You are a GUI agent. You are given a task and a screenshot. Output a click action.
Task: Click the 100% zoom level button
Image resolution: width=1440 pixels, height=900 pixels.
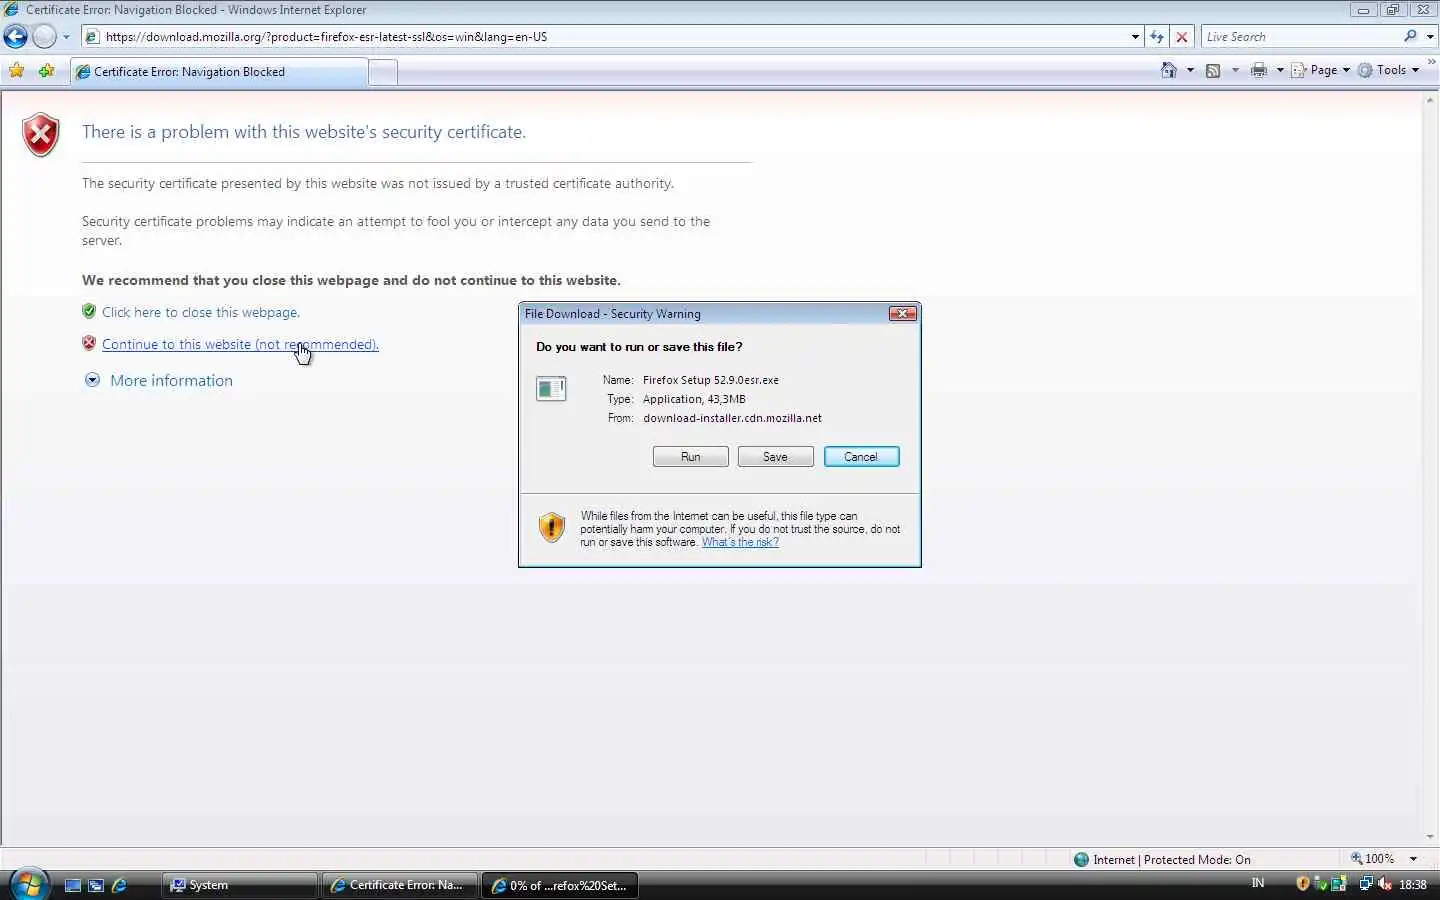(1373, 858)
